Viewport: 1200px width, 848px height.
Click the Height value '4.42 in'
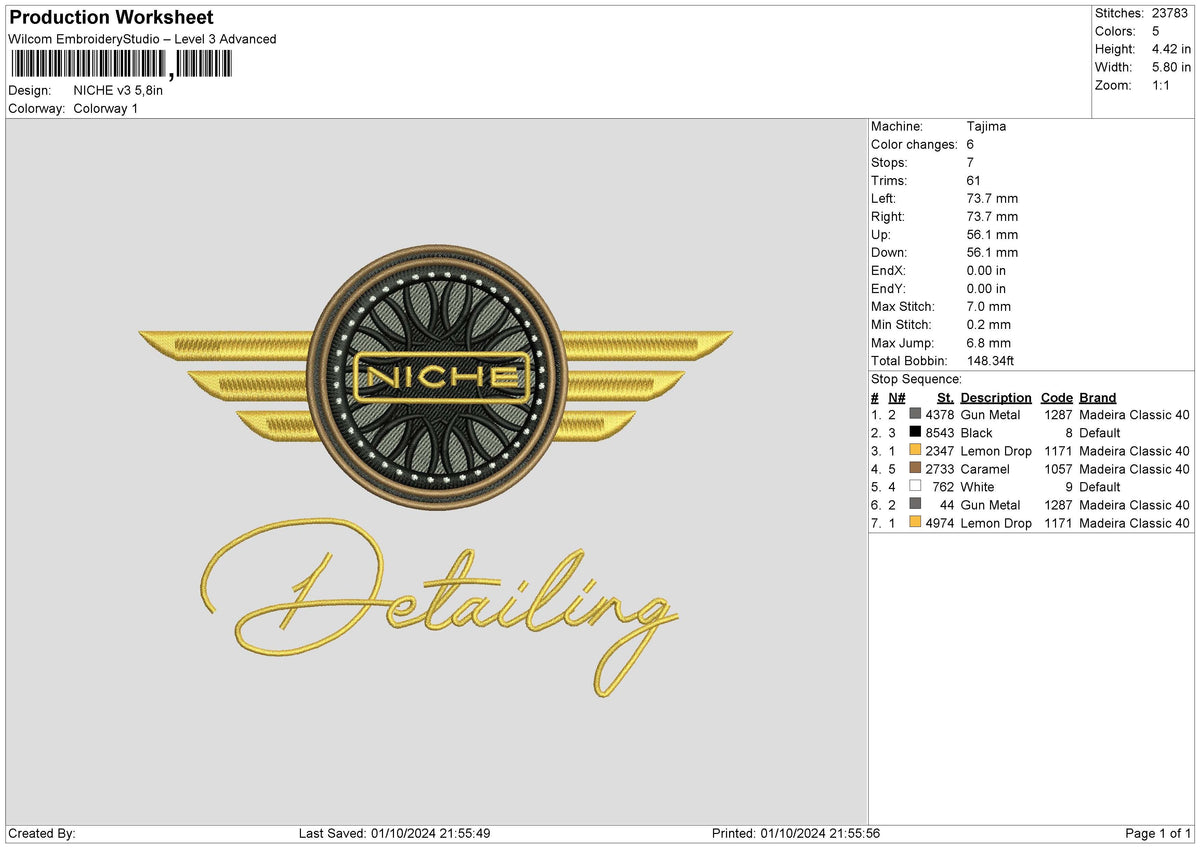point(1171,49)
